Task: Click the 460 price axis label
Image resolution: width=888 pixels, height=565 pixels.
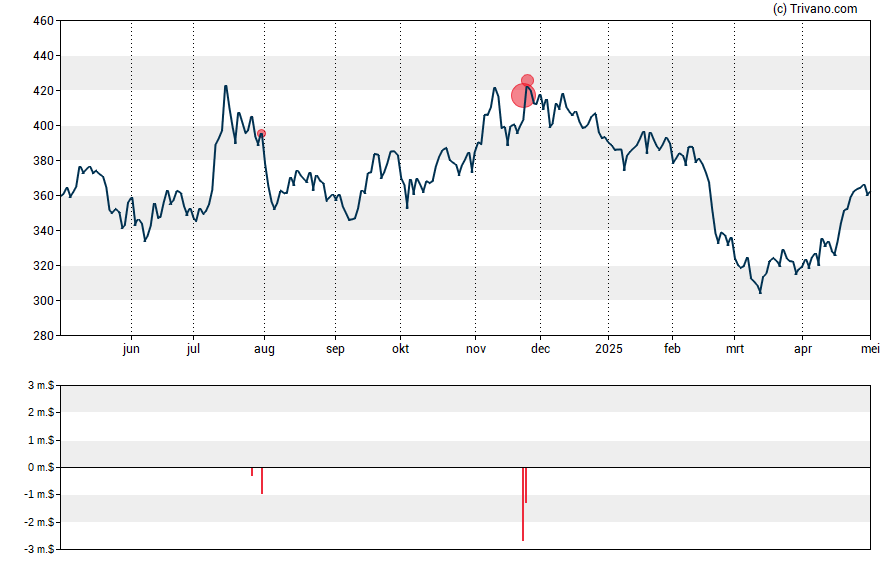Action: click(x=44, y=21)
